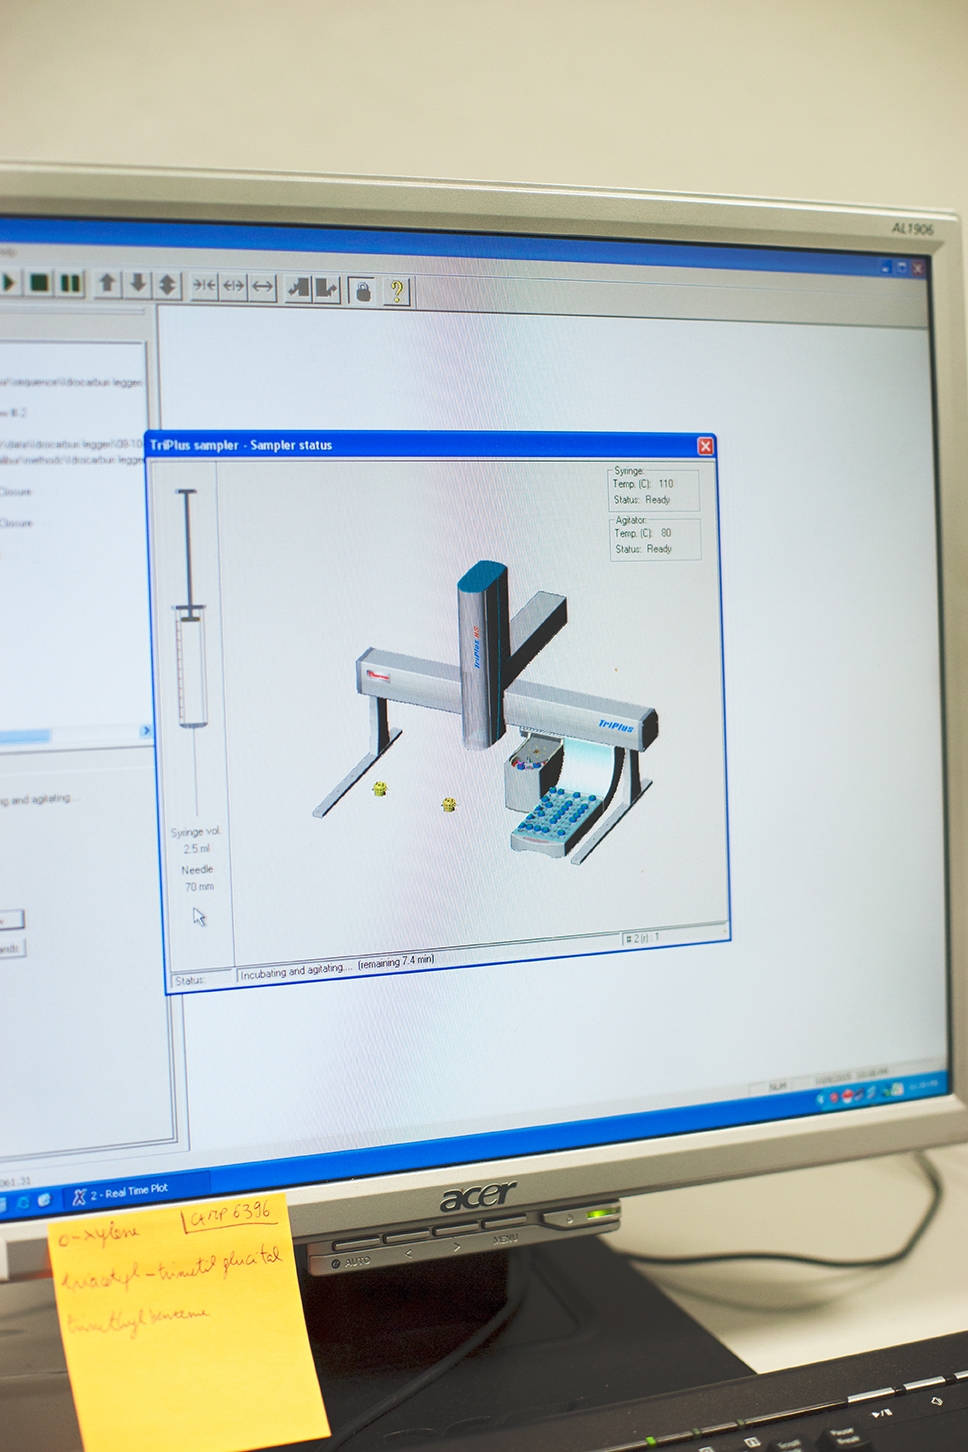
Task: Click the Agitator Status Ready text
Action: click(643, 549)
